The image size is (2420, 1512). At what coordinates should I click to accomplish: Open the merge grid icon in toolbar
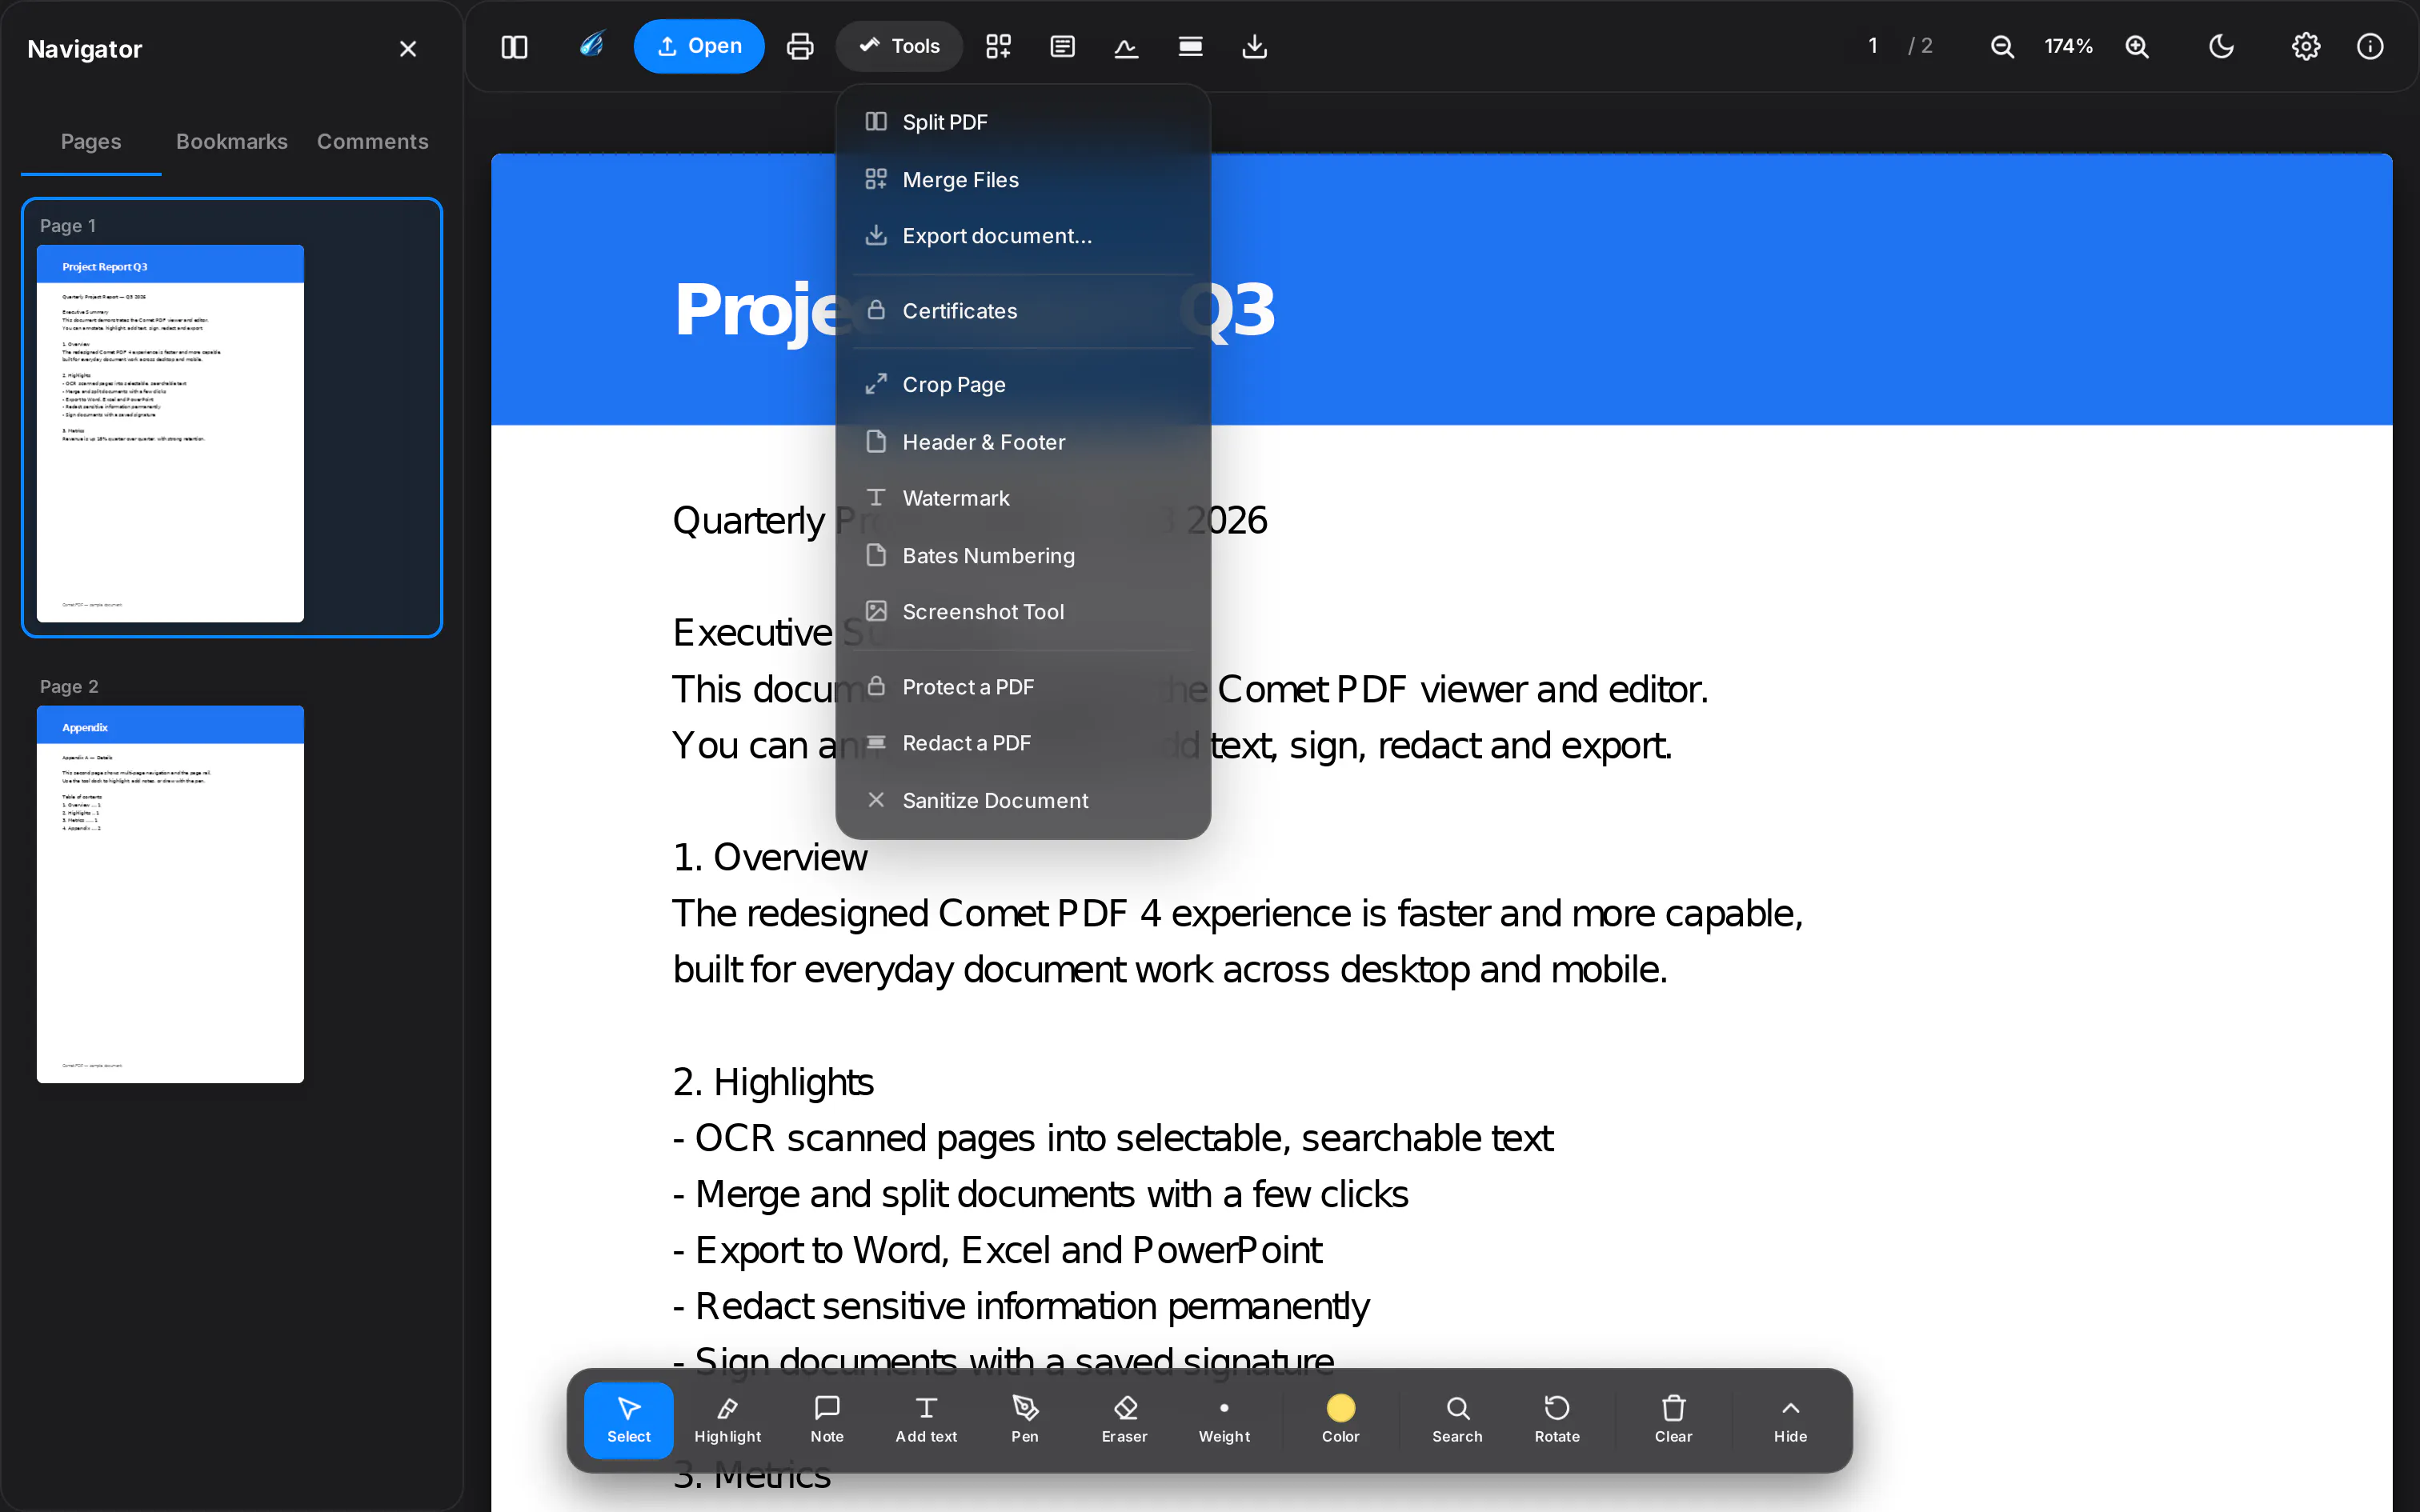(x=998, y=47)
